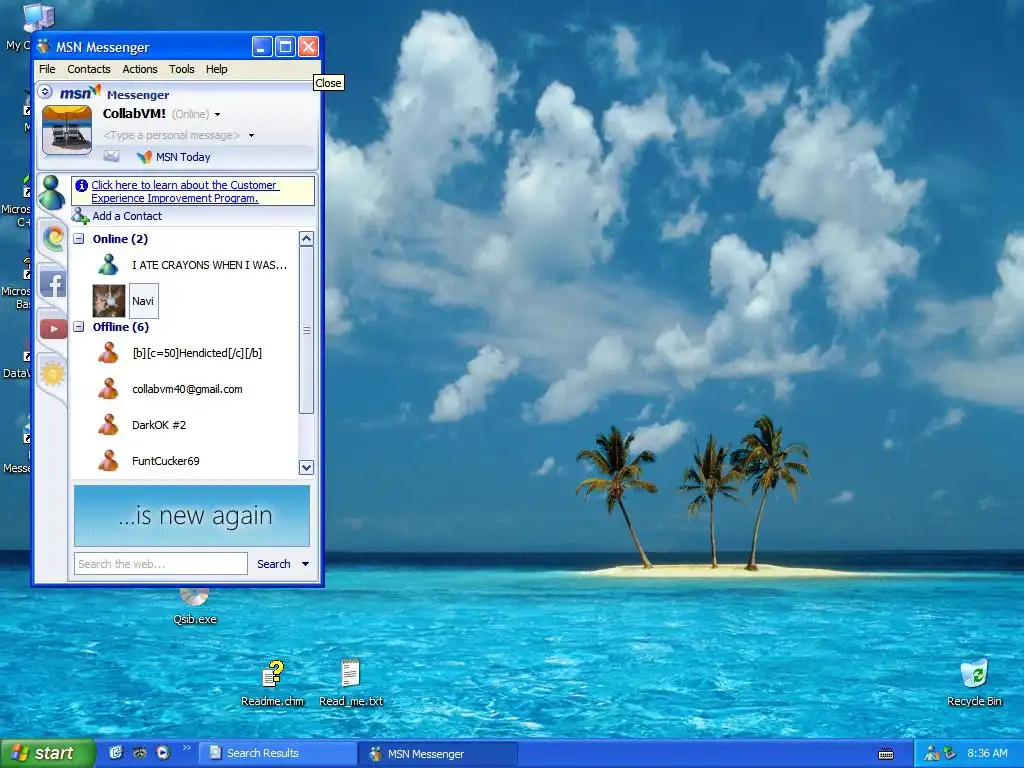Collapse the Offline (6) group
The height and width of the screenshot is (768, 1024).
79,327
